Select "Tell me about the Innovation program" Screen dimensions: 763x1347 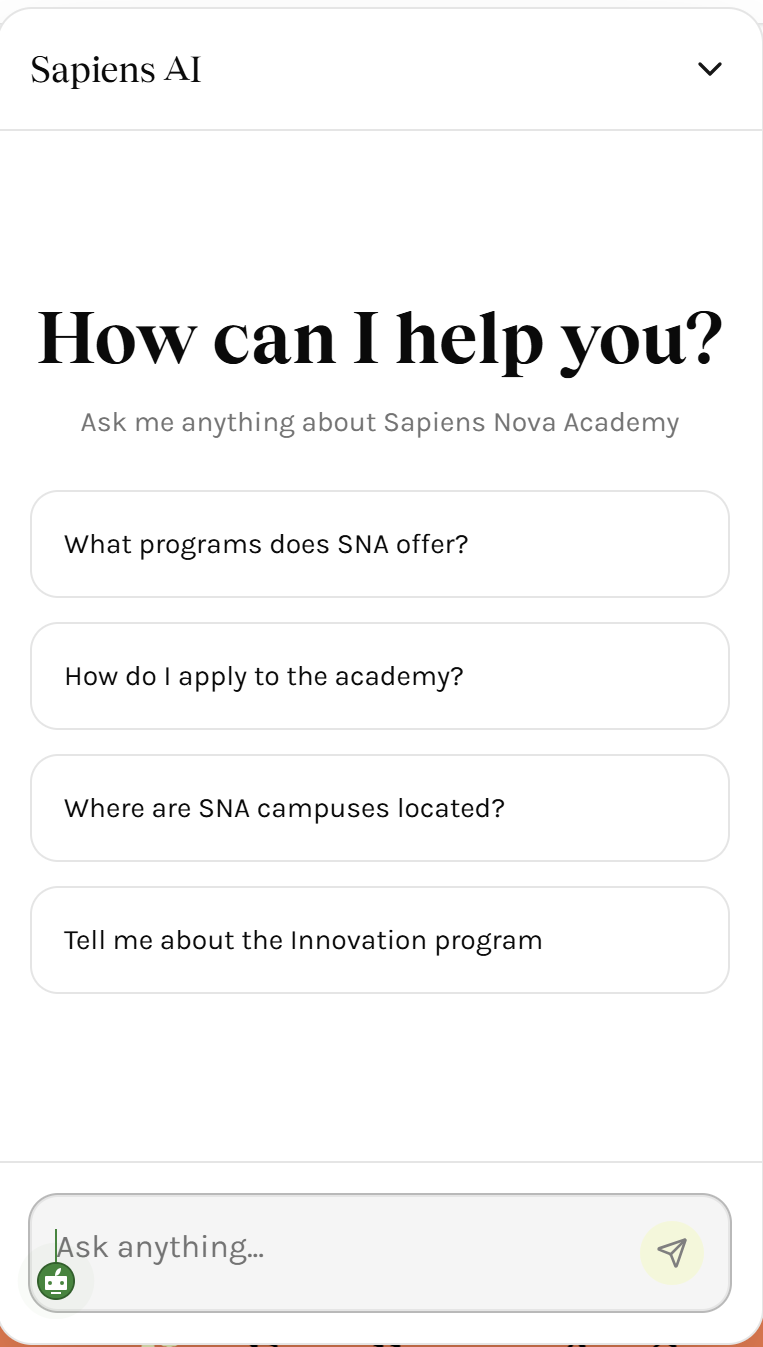(380, 940)
